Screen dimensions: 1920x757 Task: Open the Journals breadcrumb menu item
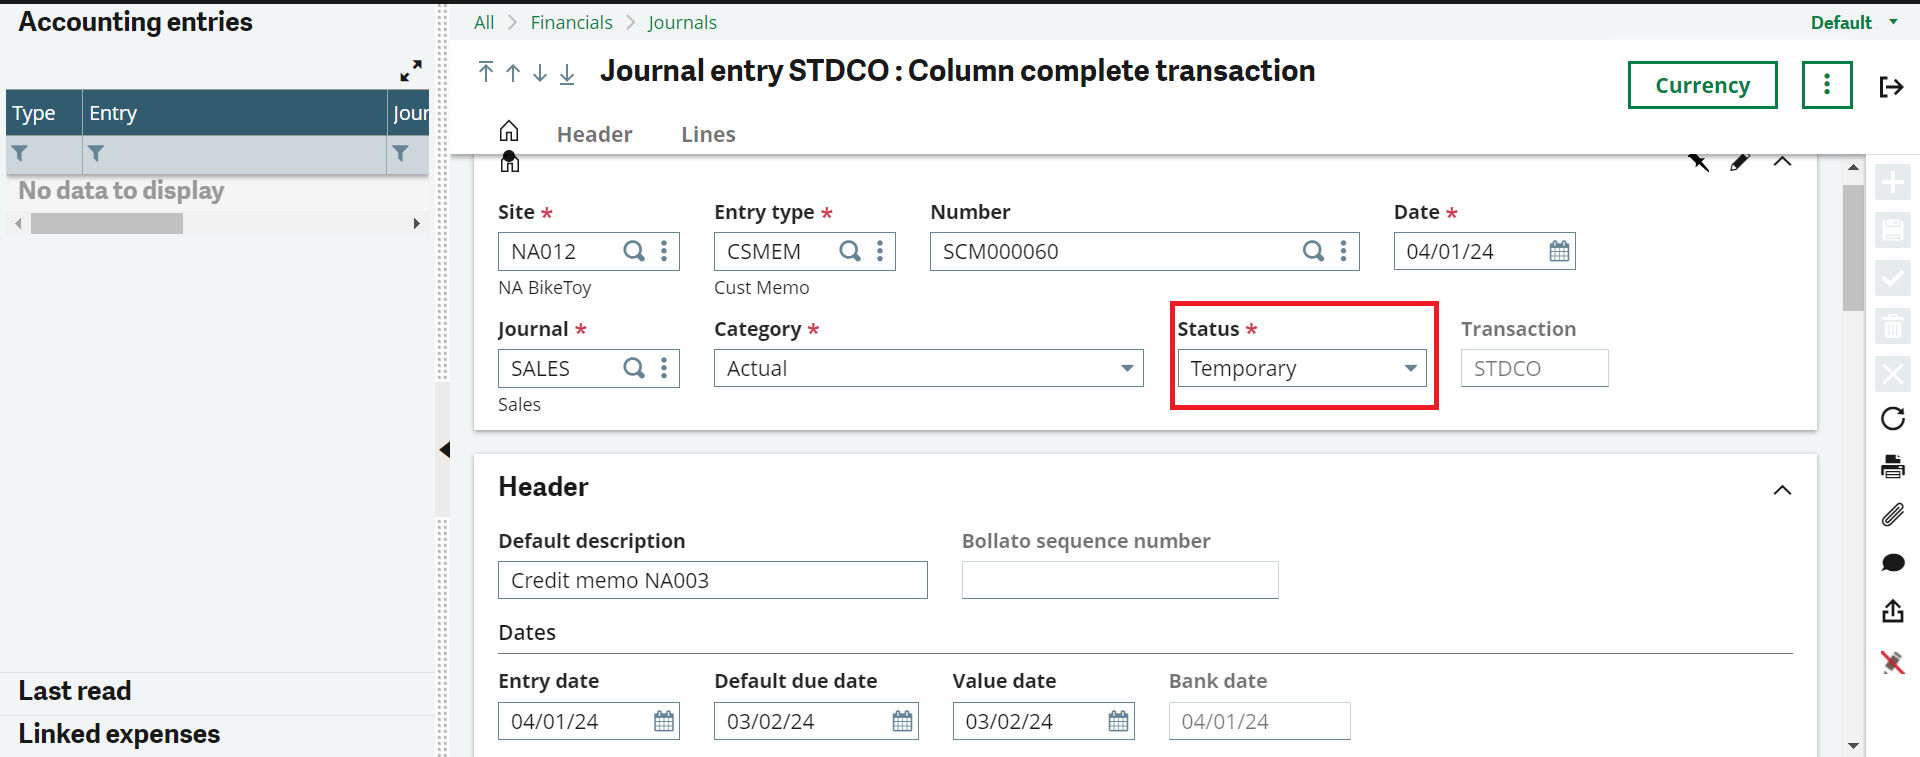[683, 21]
